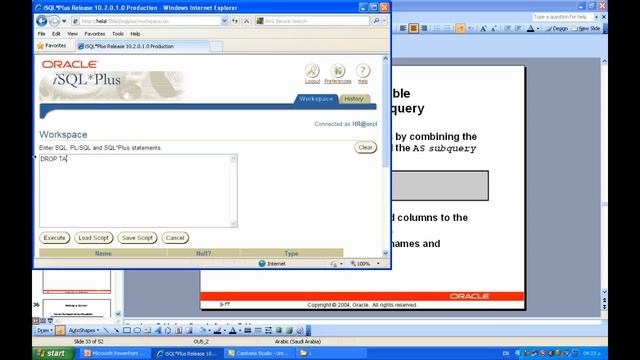Select the Arrow drawing tool
Image resolution: width=640 pixels, height=360 pixels.
point(116,330)
